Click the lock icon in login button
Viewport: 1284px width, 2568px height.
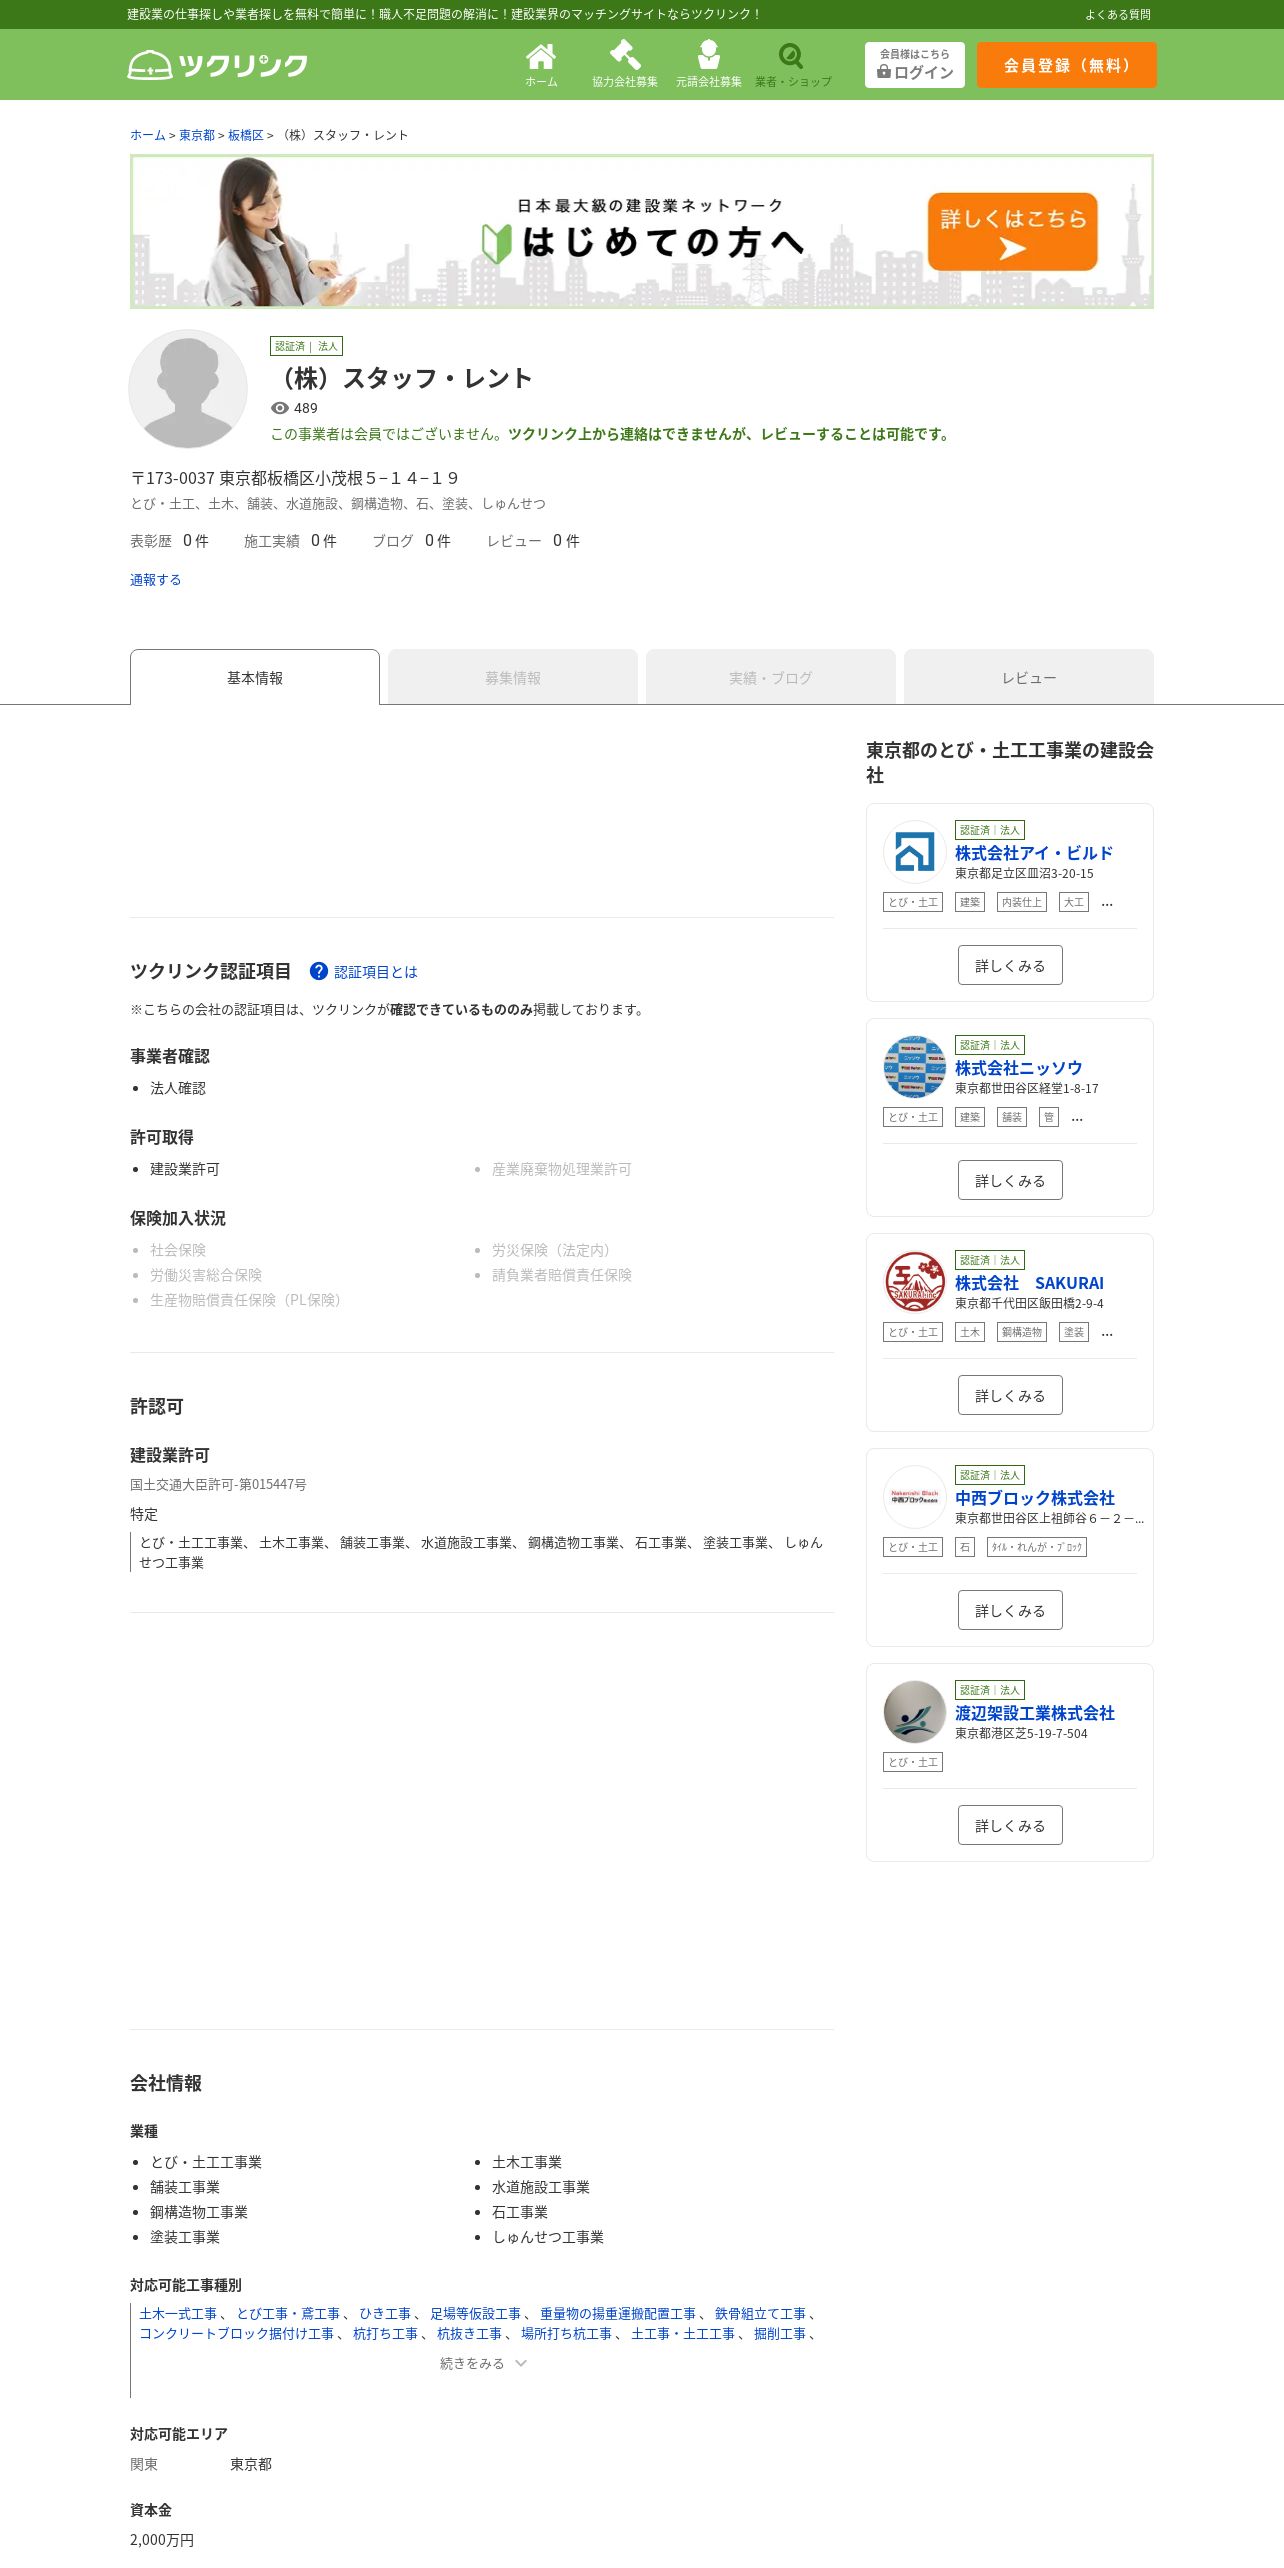tap(884, 72)
